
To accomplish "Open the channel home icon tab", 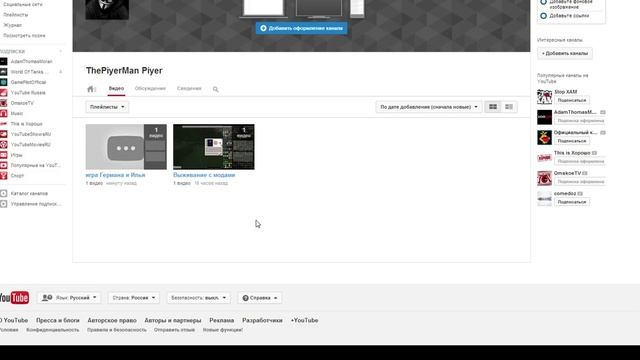I will [x=91, y=89].
